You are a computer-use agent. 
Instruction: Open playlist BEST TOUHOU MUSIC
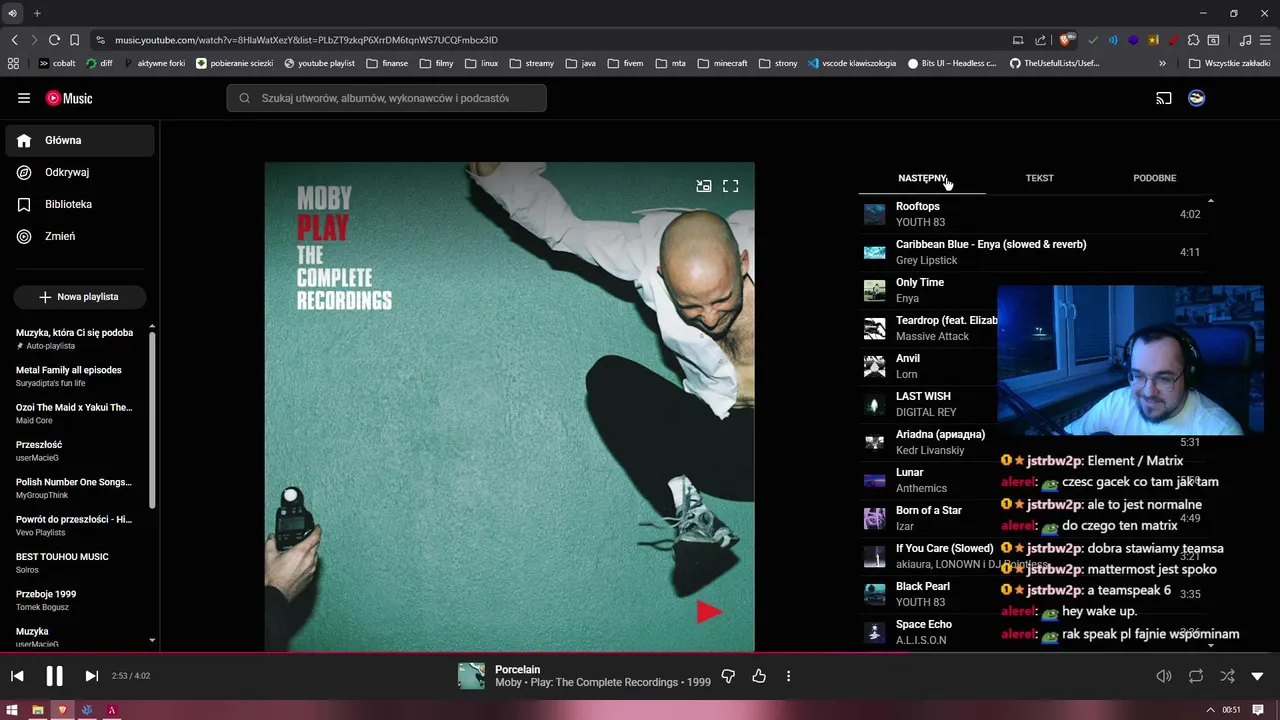75,563
